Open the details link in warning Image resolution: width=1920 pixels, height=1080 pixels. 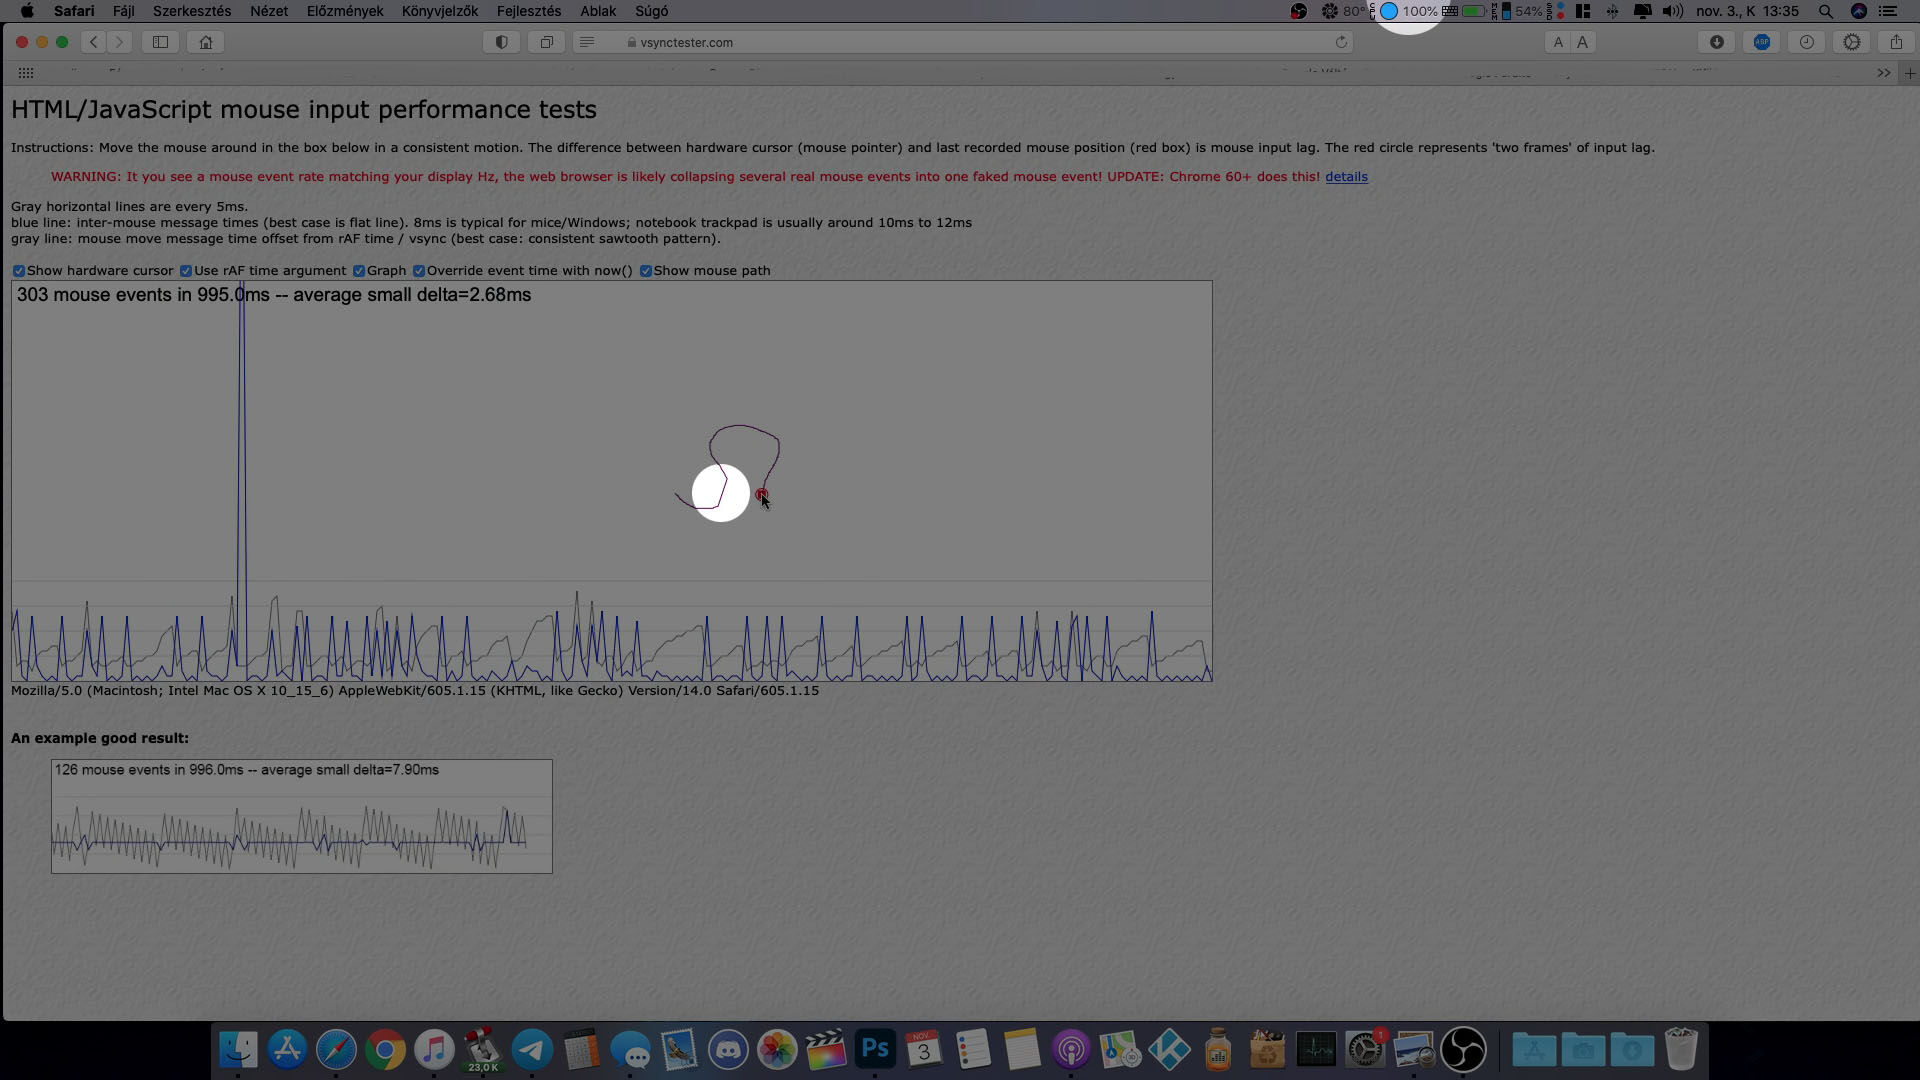1346,177
